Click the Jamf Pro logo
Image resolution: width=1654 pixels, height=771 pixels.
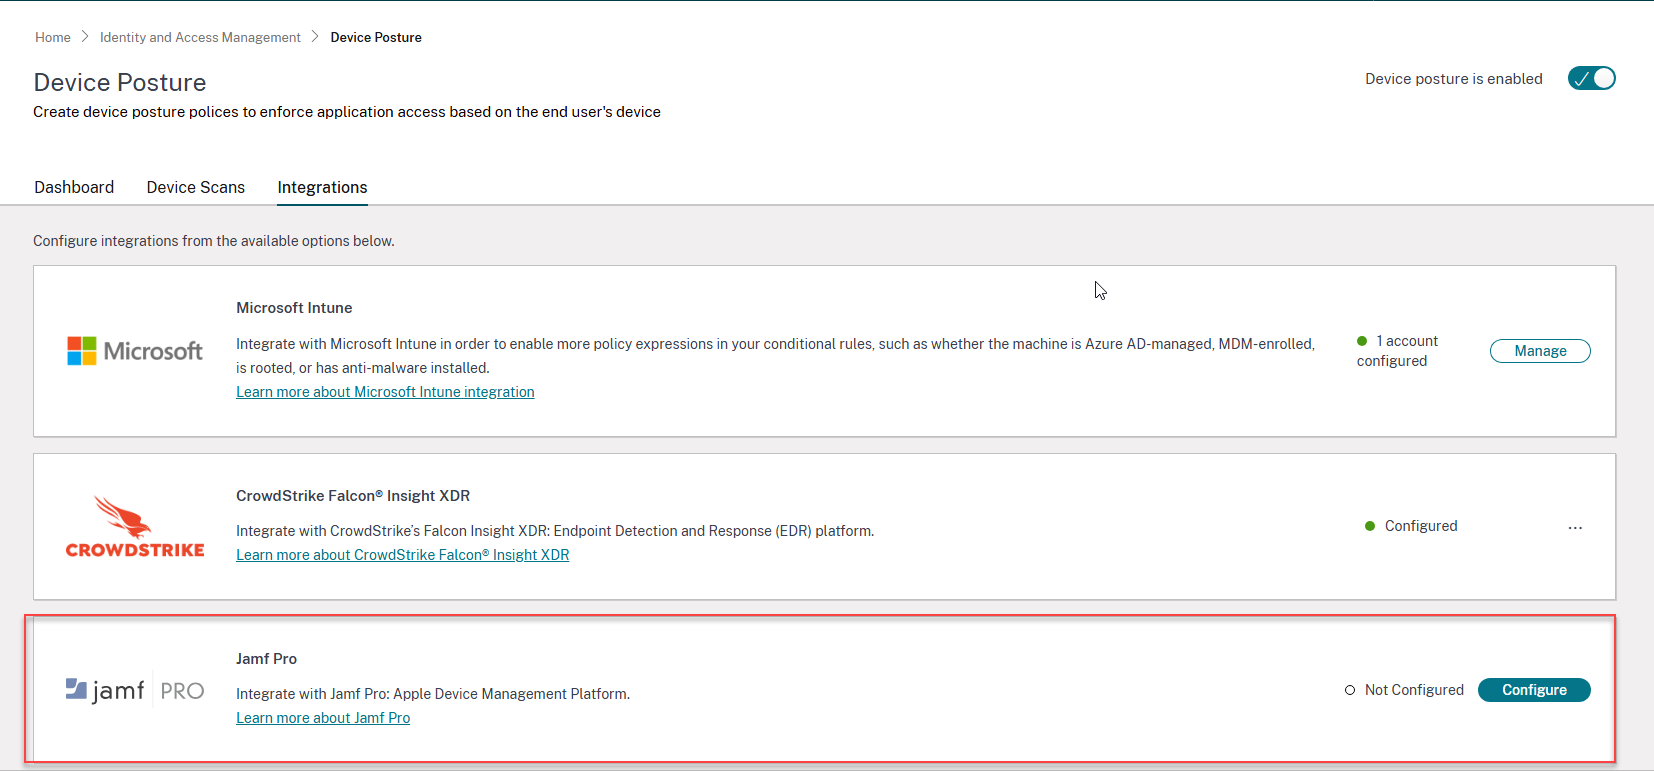pyautogui.click(x=135, y=690)
